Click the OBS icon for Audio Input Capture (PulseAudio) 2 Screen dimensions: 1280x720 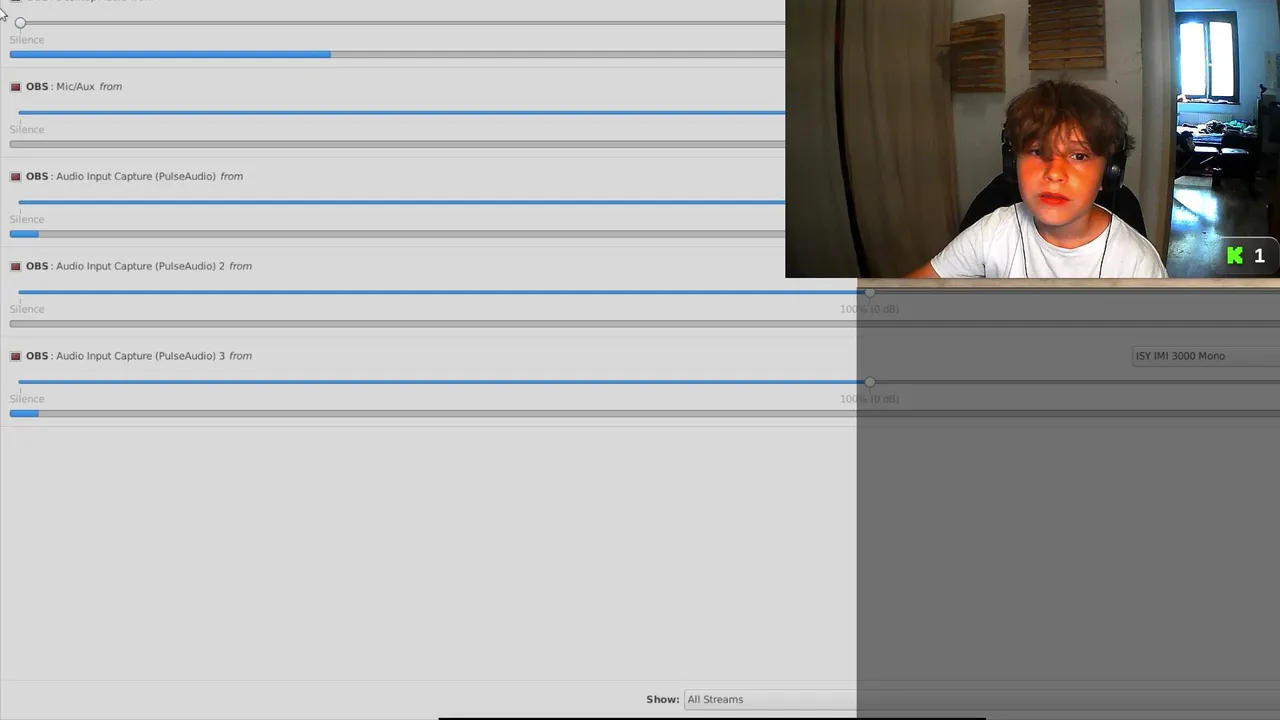pos(15,267)
